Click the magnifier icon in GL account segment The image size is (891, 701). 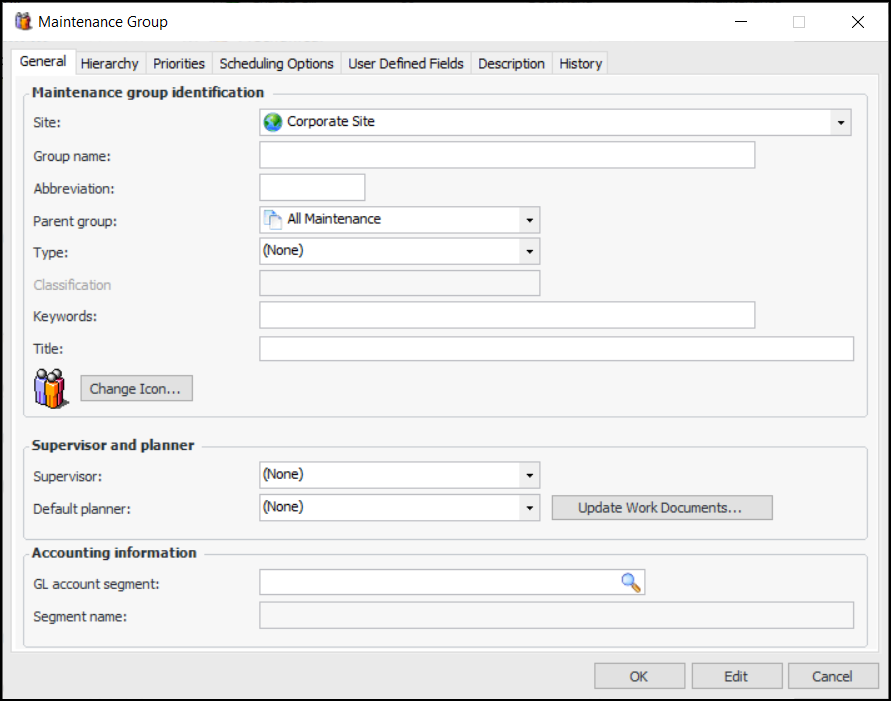tap(630, 582)
